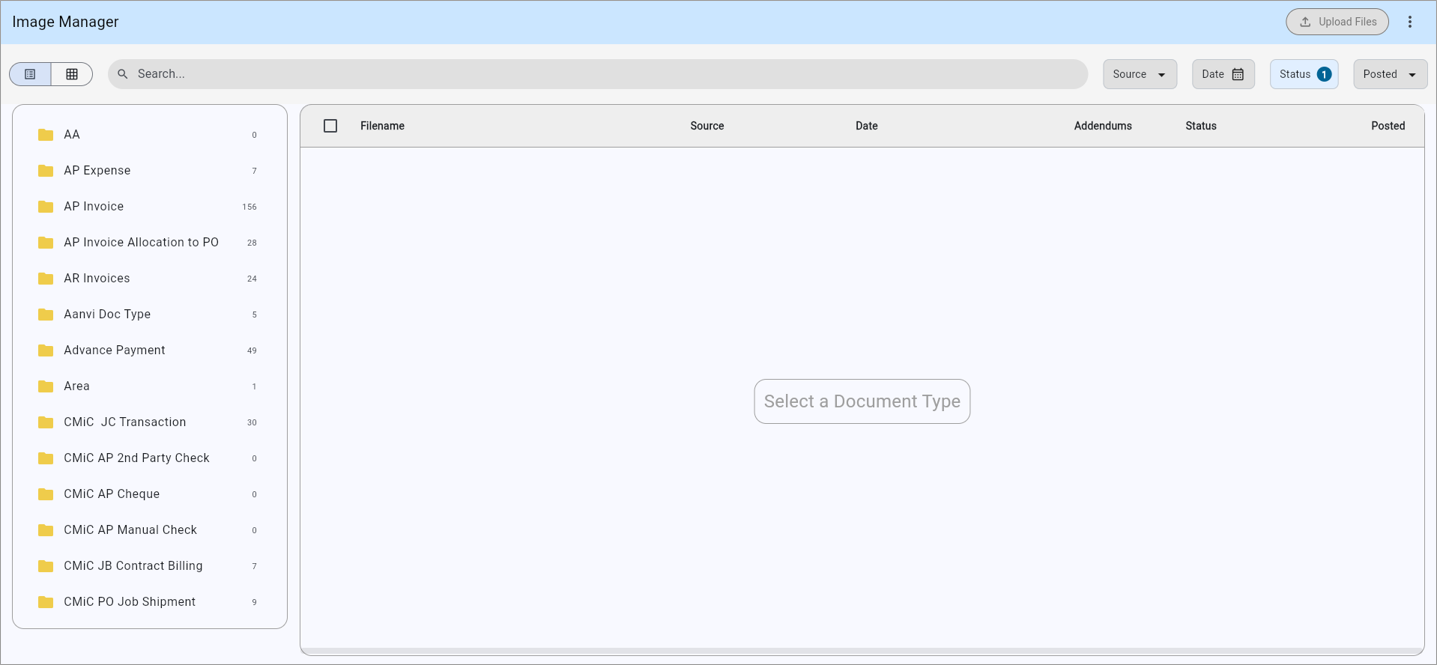Focus the Search input field
This screenshot has height=665, width=1437.
coord(598,74)
